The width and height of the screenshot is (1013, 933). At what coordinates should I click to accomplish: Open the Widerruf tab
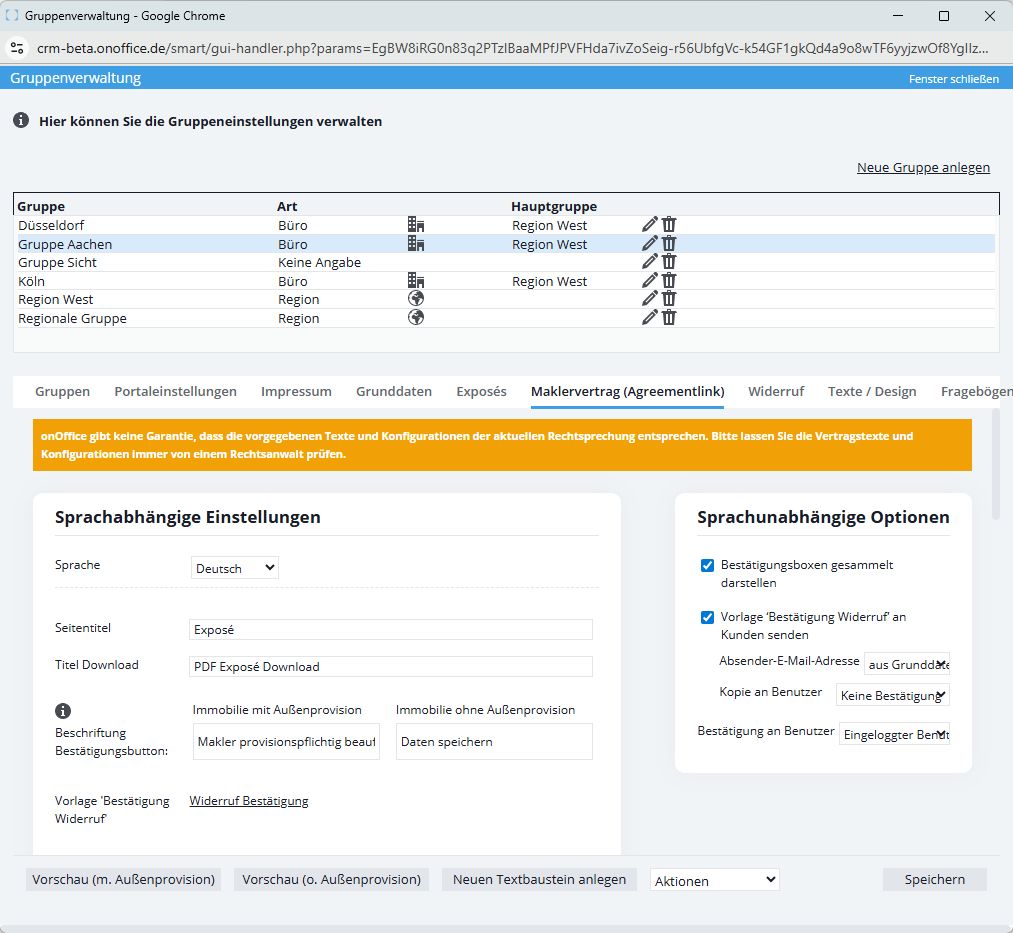pos(776,392)
